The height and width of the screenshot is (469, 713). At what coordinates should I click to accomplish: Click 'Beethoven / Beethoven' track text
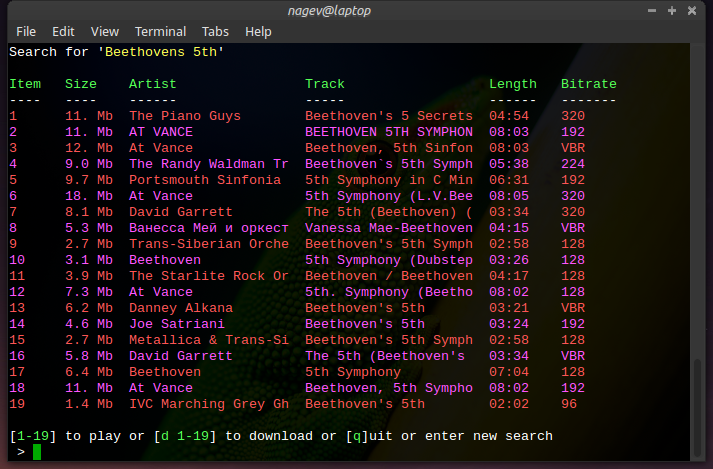point(389,276)
